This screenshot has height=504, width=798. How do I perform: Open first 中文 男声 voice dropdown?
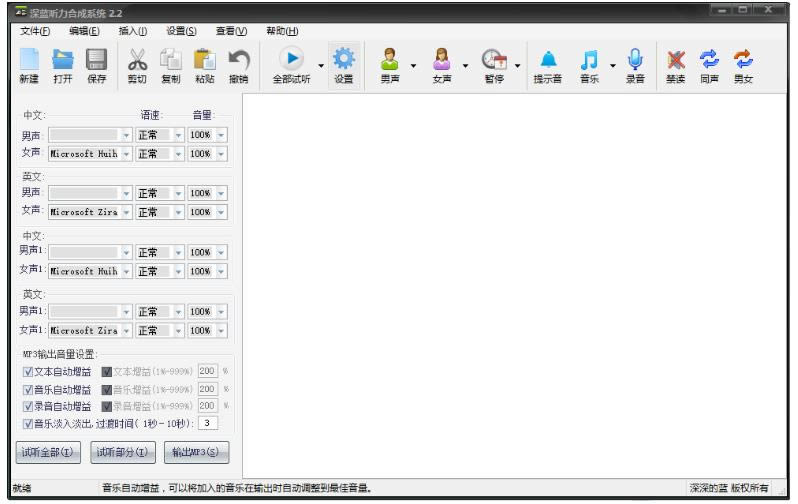[90, 135]
